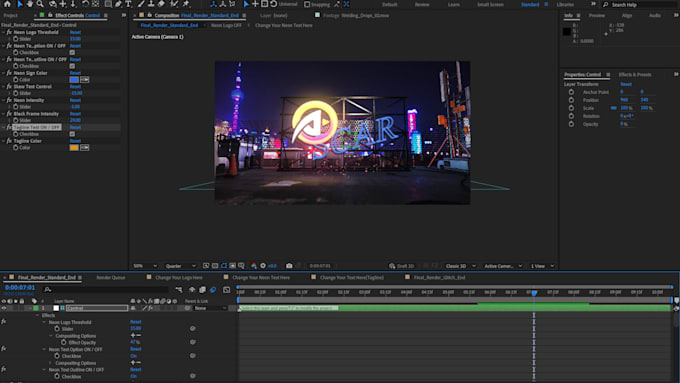Expand workspace overflow chevrons near Libraries
The width and height of the screenshot is (680, 383).
[593, 4]
